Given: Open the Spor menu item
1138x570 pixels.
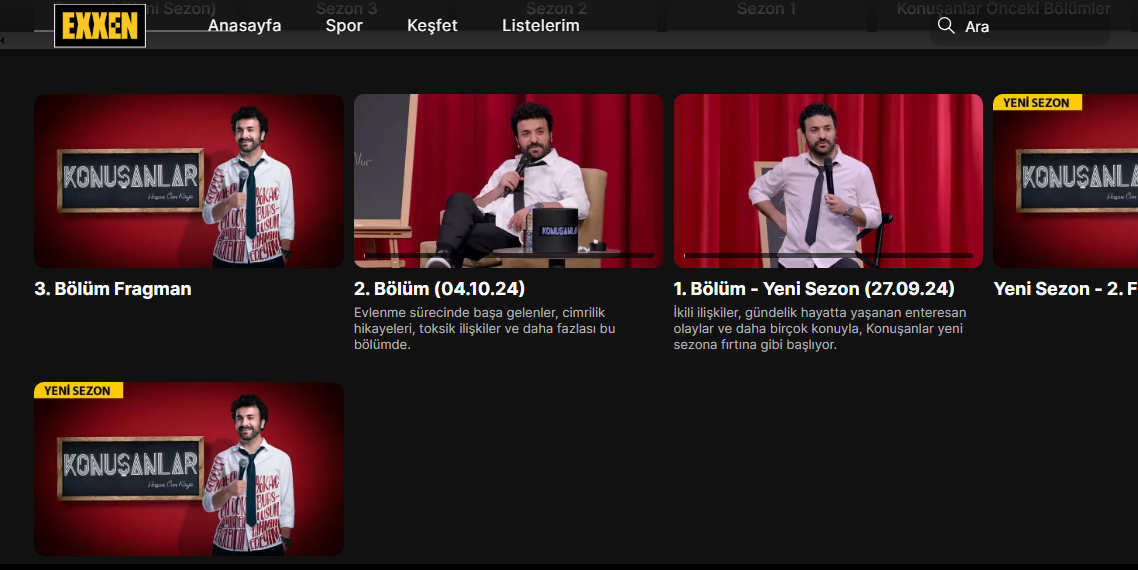Looking at the screenshot, I should pos(344,25).
